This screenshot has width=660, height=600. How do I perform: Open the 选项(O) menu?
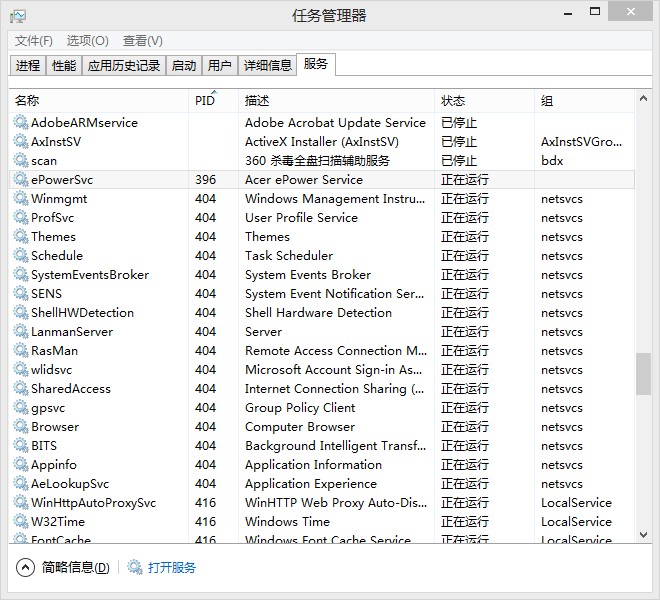(87, 41)
